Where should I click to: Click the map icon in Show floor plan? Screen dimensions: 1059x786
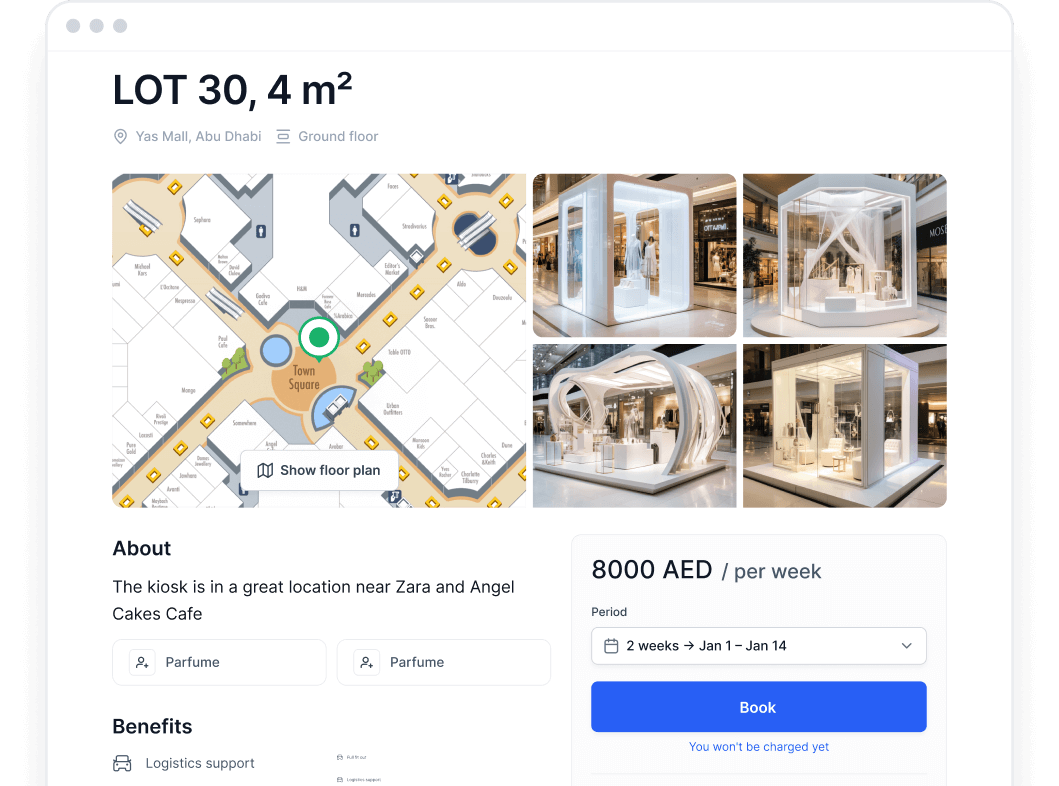click(265, 471)
